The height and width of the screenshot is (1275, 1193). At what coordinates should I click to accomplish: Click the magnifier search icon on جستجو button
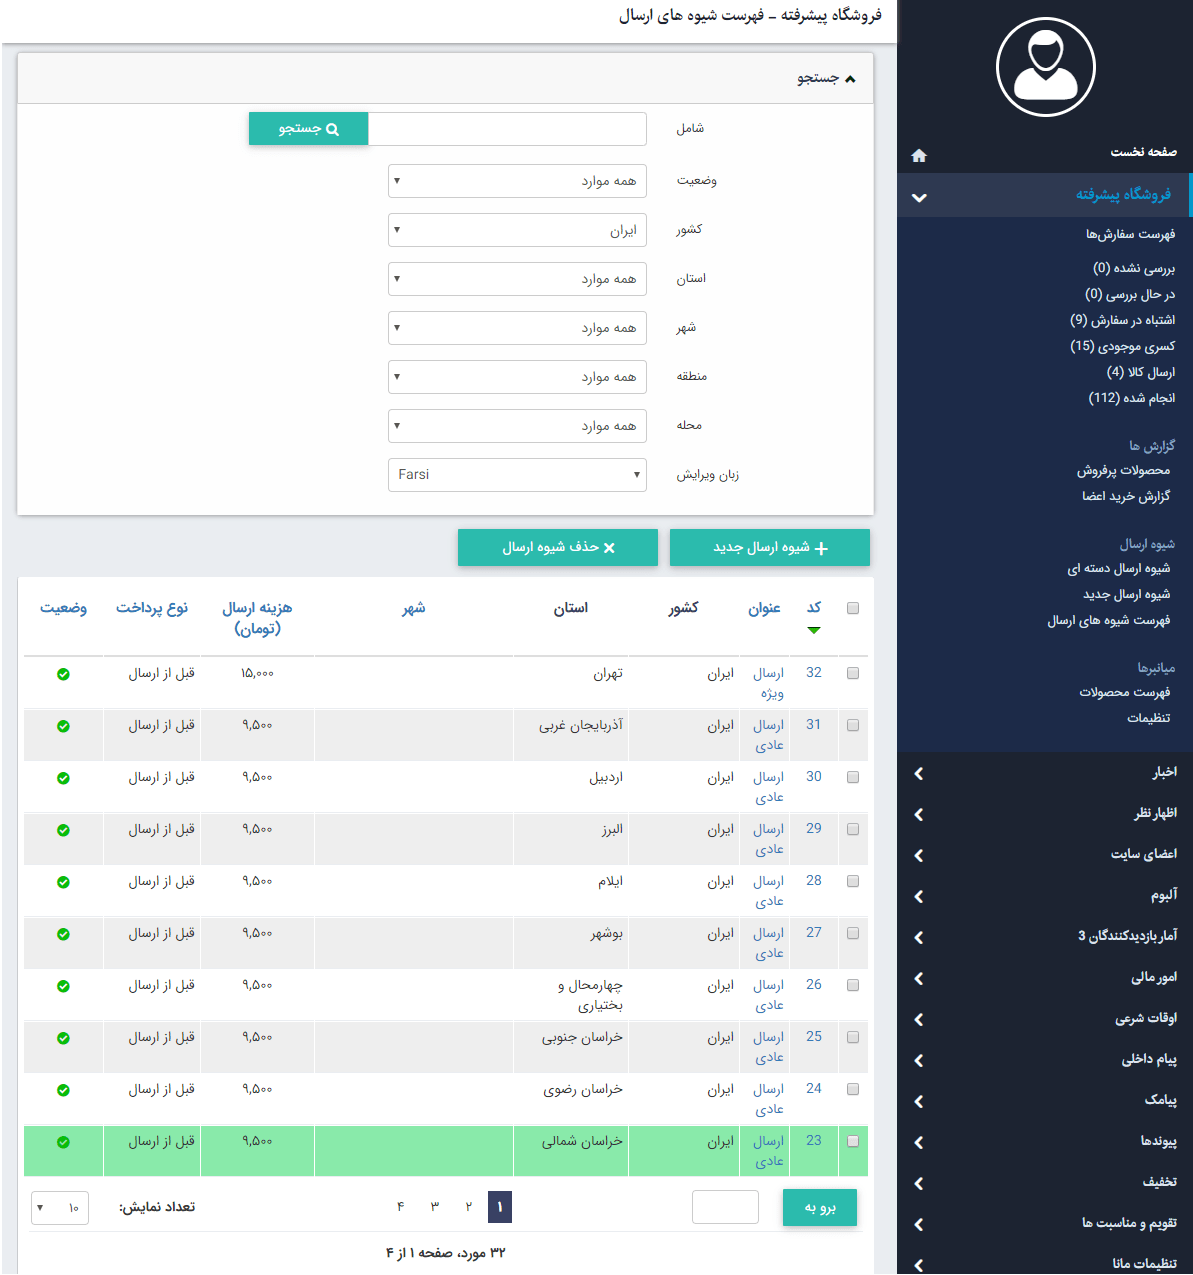[x=333, y=128]
